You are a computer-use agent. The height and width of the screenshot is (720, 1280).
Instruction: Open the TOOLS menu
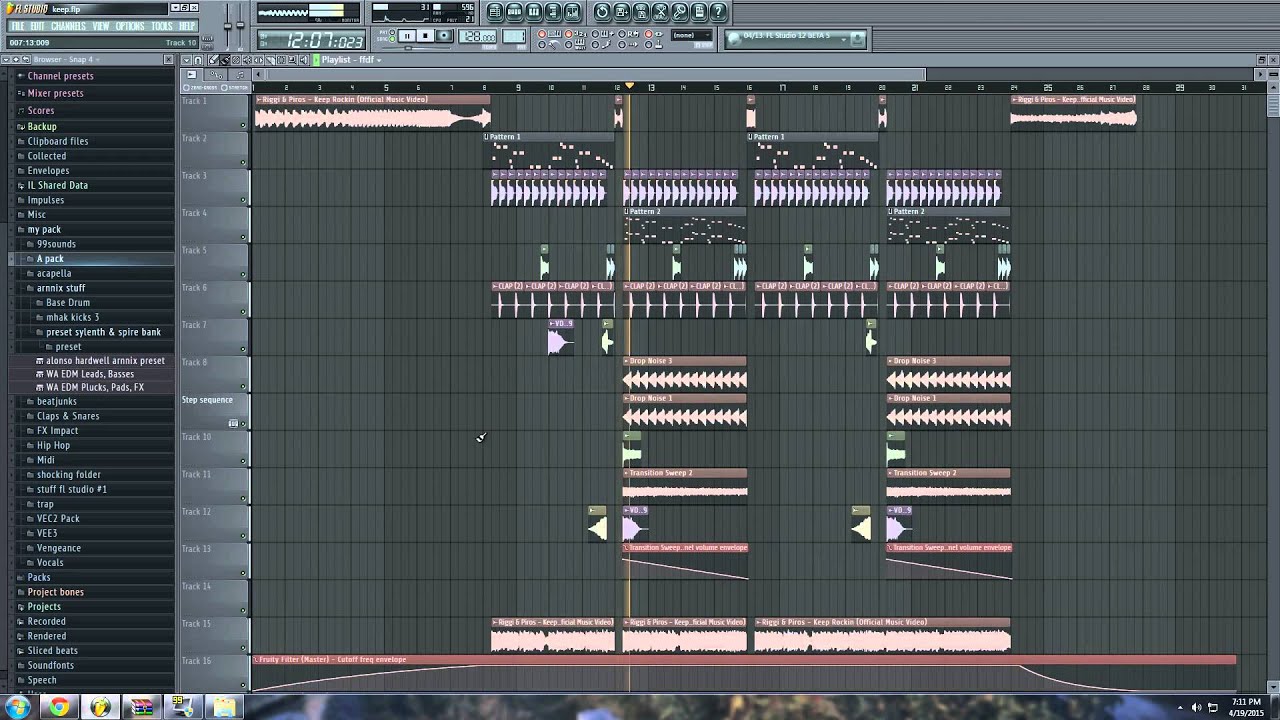pyautogui.click(x=161, y=26)
